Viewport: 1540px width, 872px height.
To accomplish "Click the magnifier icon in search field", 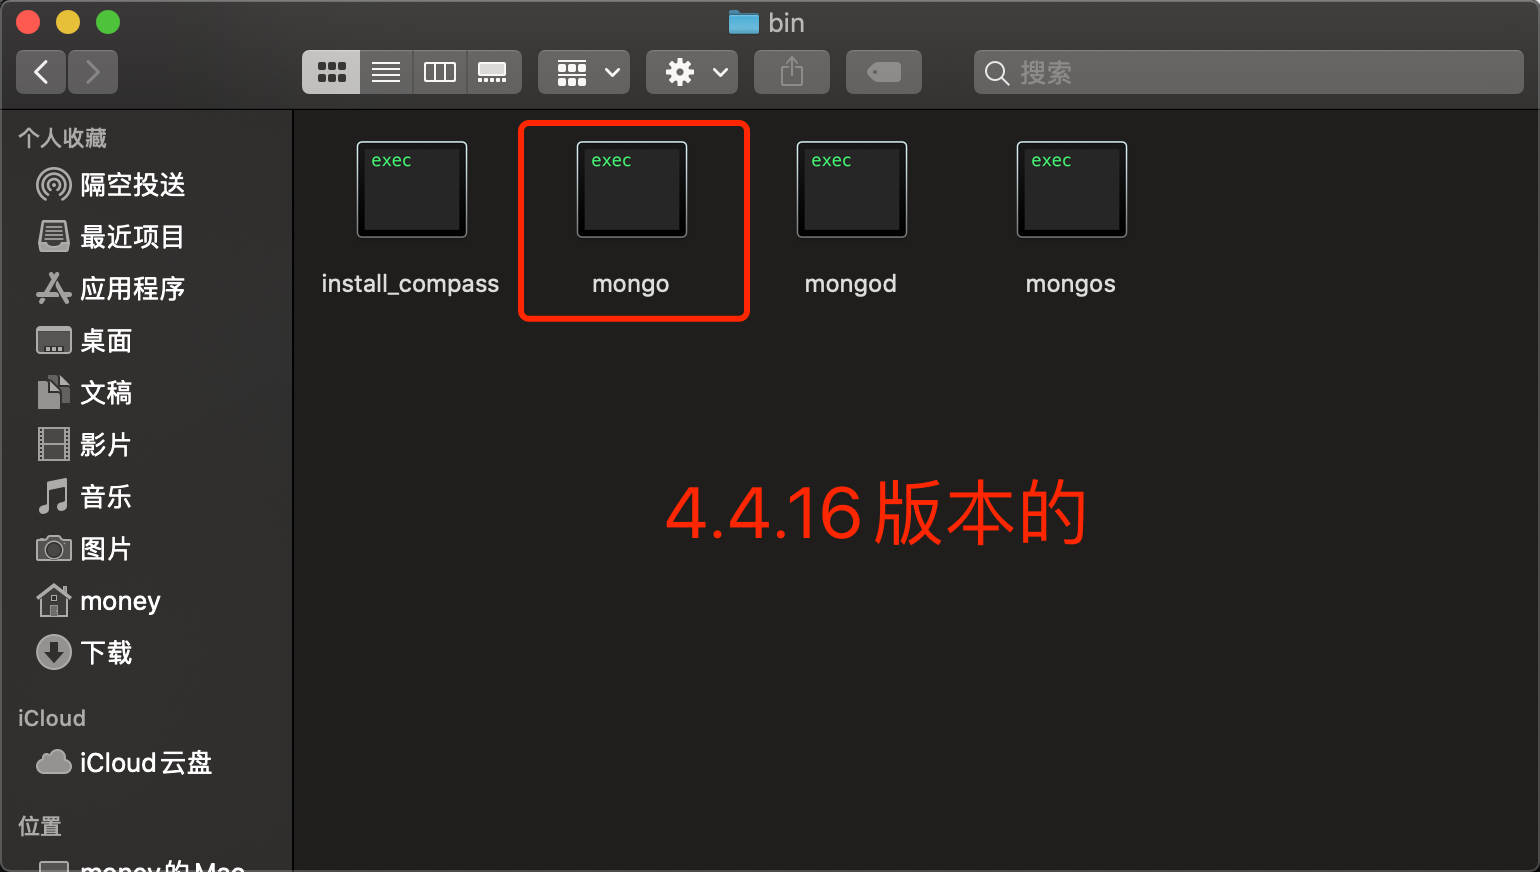I will pos(996,73).
